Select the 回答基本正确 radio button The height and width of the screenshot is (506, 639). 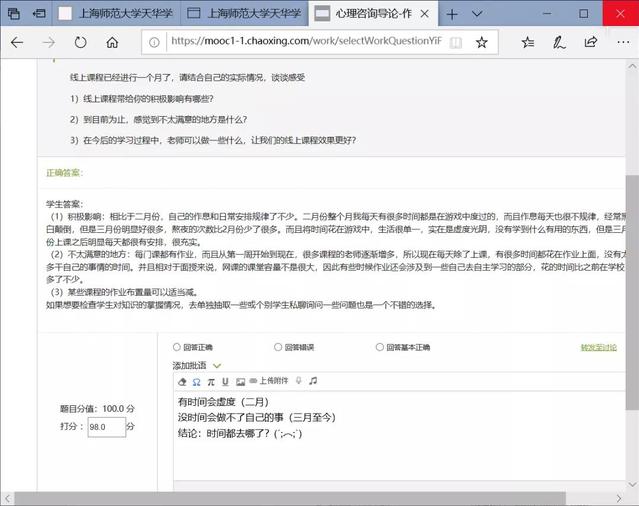[380, 347]
